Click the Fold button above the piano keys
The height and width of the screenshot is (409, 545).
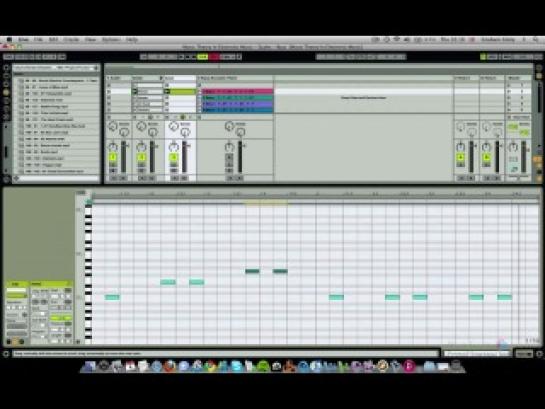[x=81, y=192]
